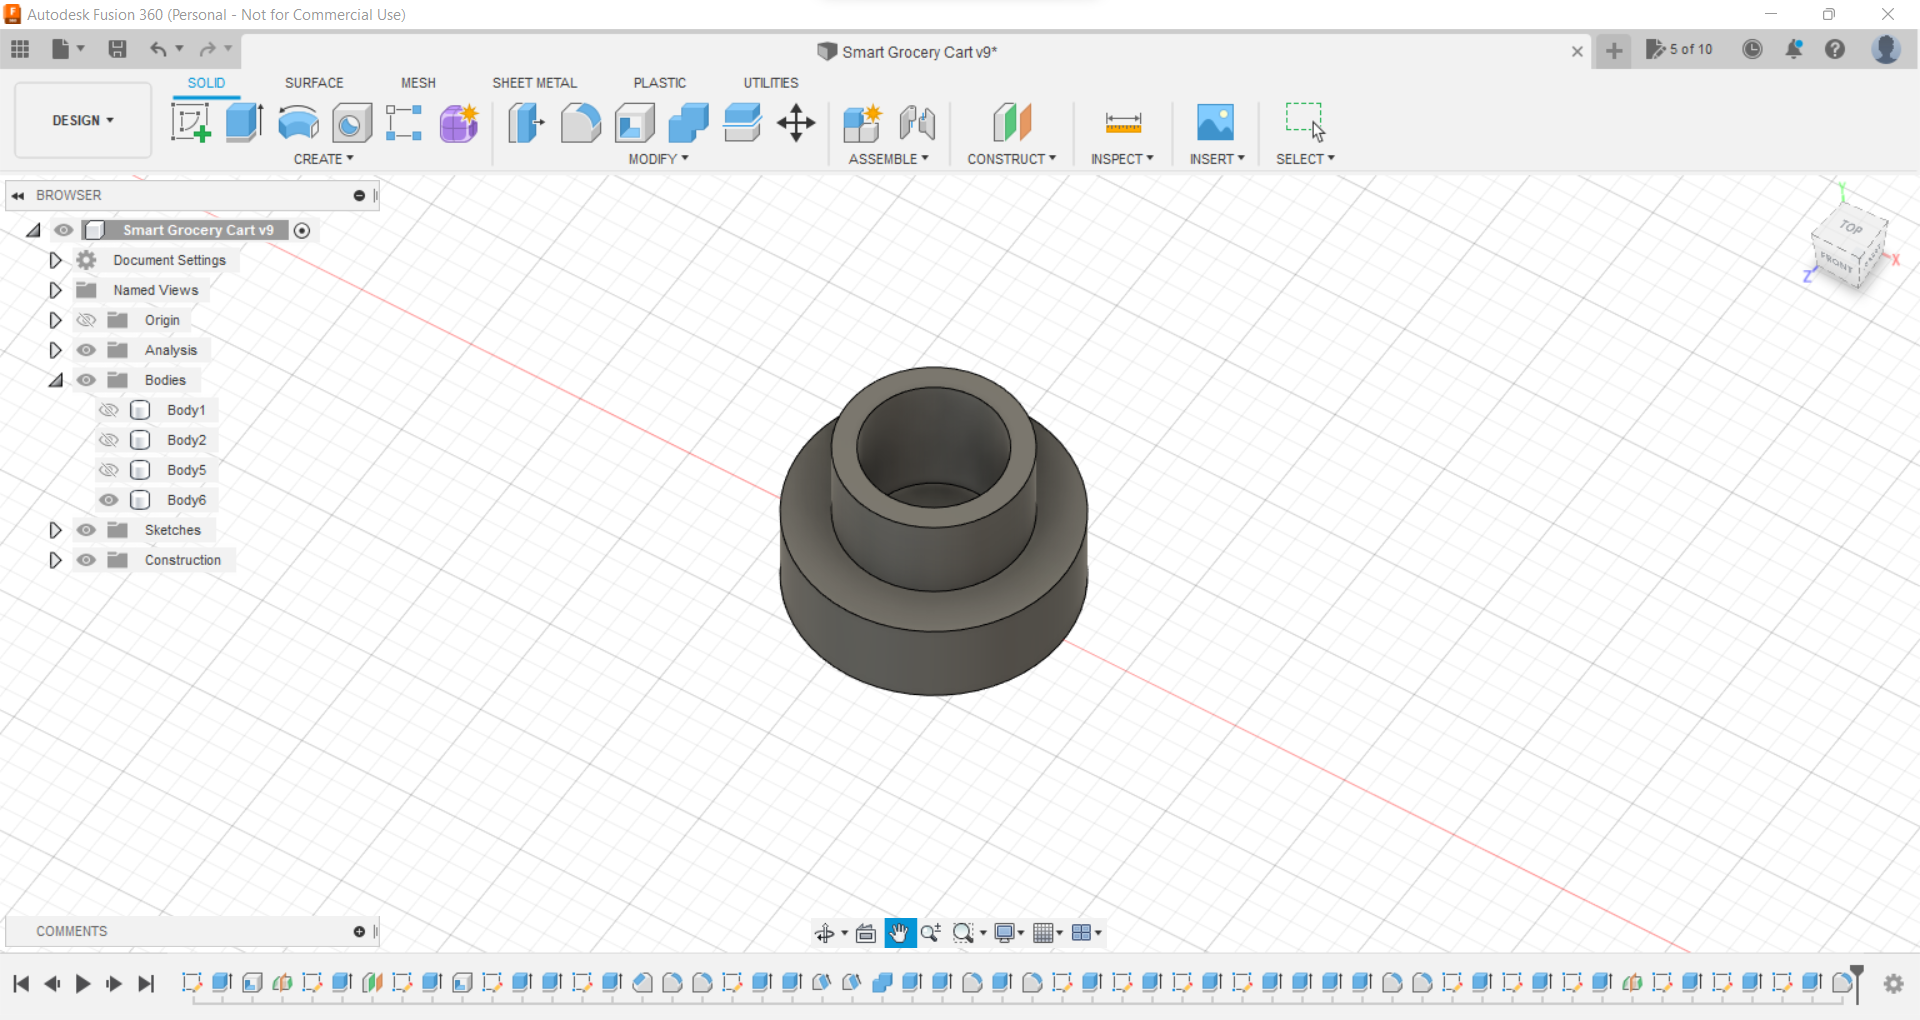Toggle visibility of the Origin folder
This screenshot has width=1920, height=1020.
pos(87,320)
